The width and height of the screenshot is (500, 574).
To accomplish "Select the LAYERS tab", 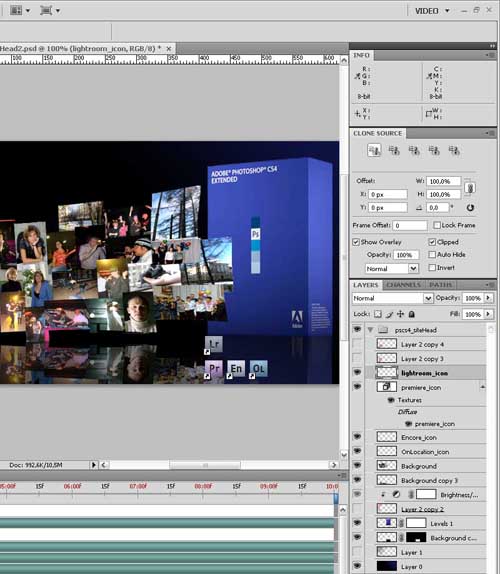I will (x=365, y=285).
